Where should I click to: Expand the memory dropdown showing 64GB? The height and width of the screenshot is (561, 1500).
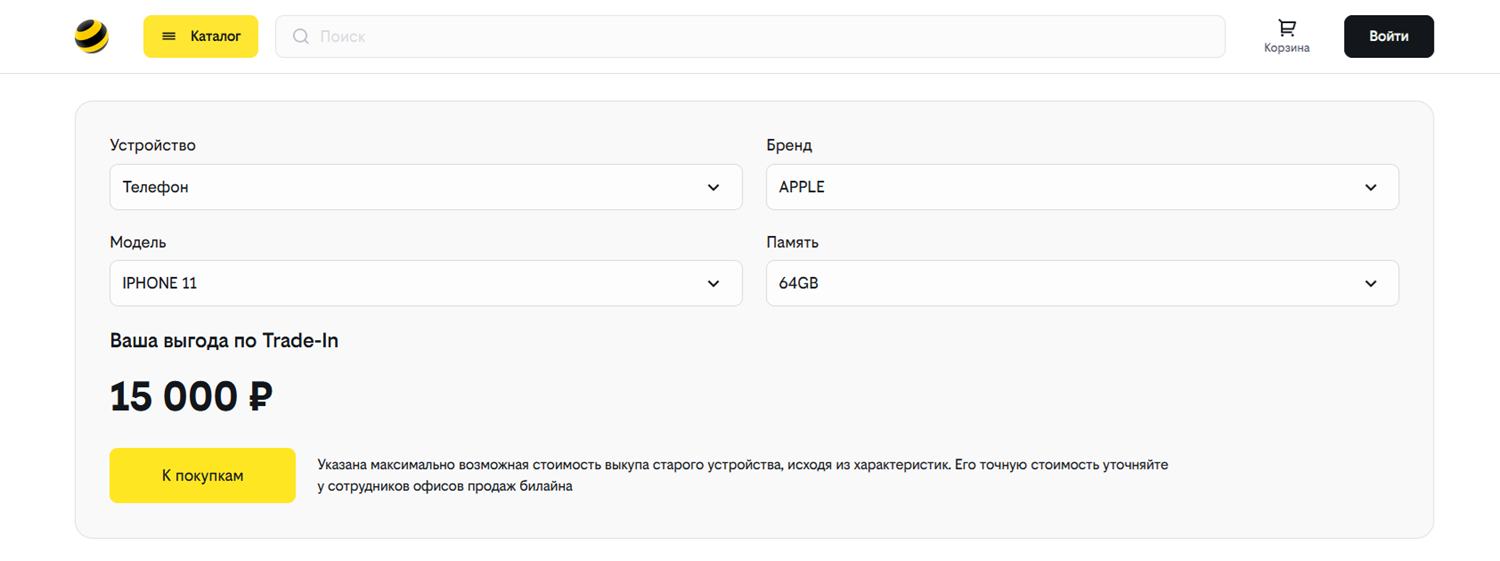[1082, 283]
